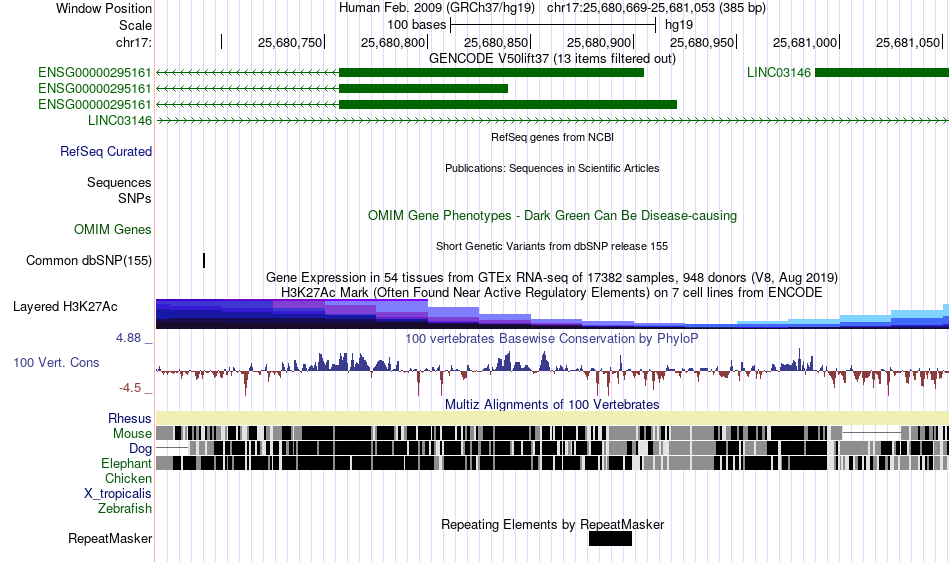Open 100 vertebrates Basewise Conservation title
Screen dimensions: 950x562
552,339
